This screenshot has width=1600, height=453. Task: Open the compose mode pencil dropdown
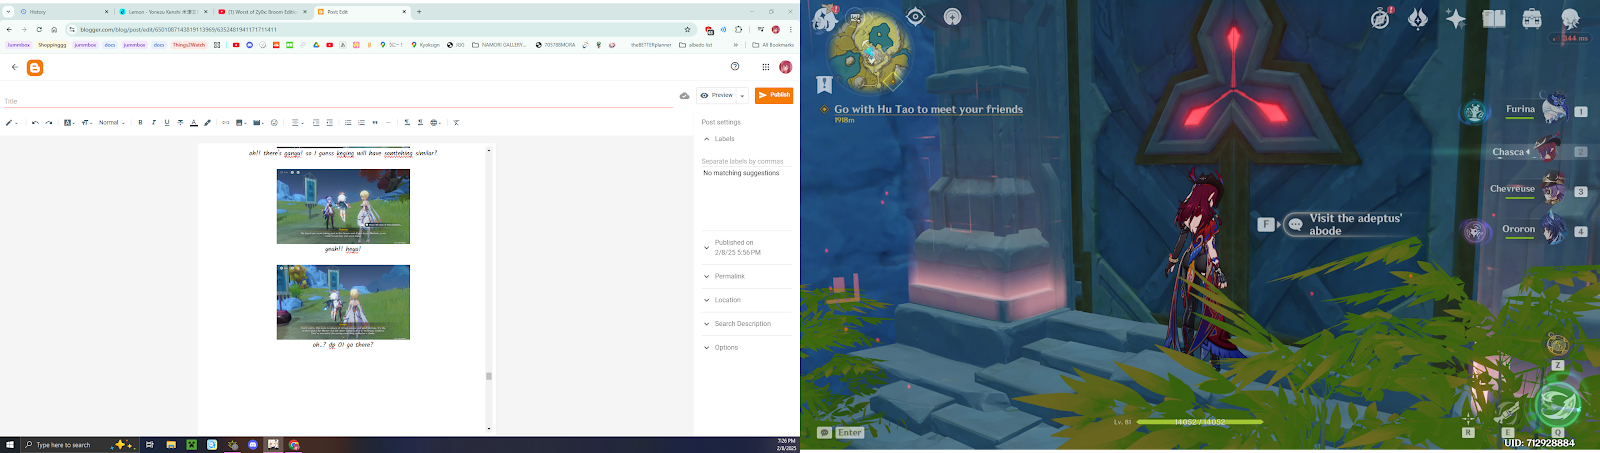11,123
